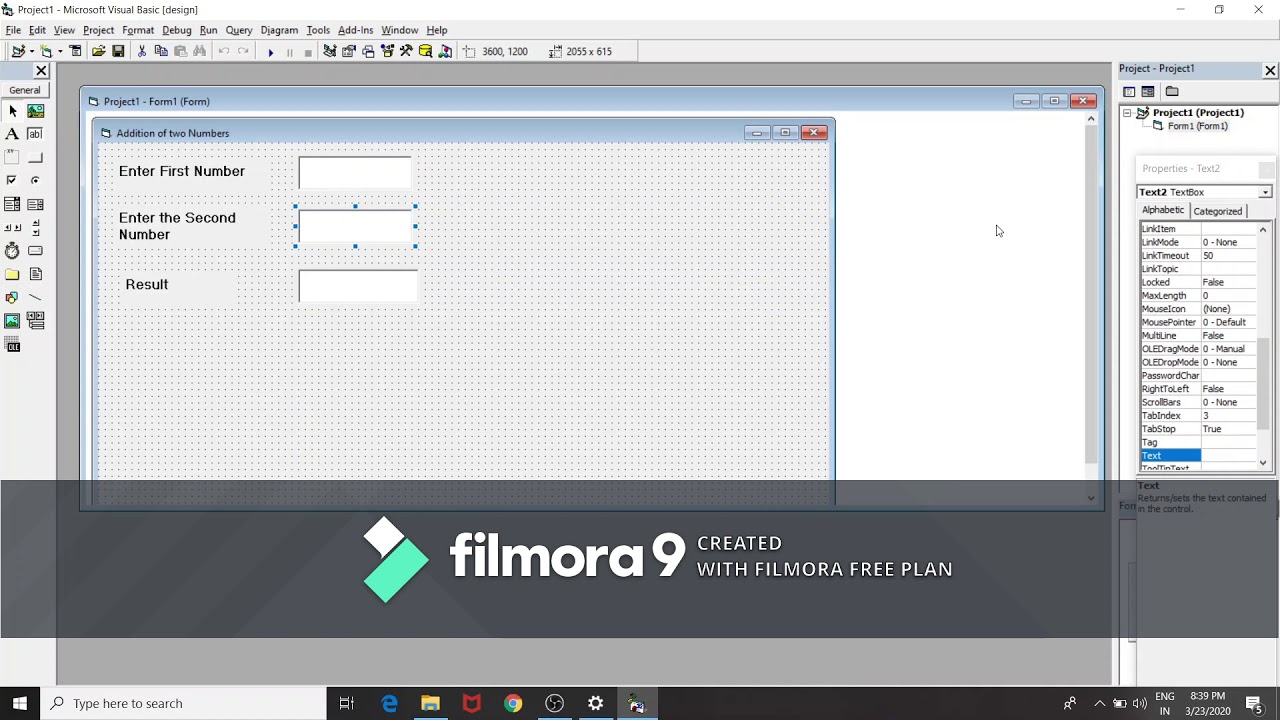Select the OptionButton tool in the toolbox

coord(35,180)
